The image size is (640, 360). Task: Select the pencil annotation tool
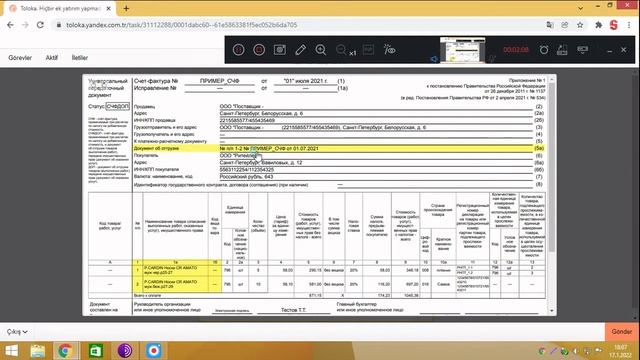(x=300, y=50)
